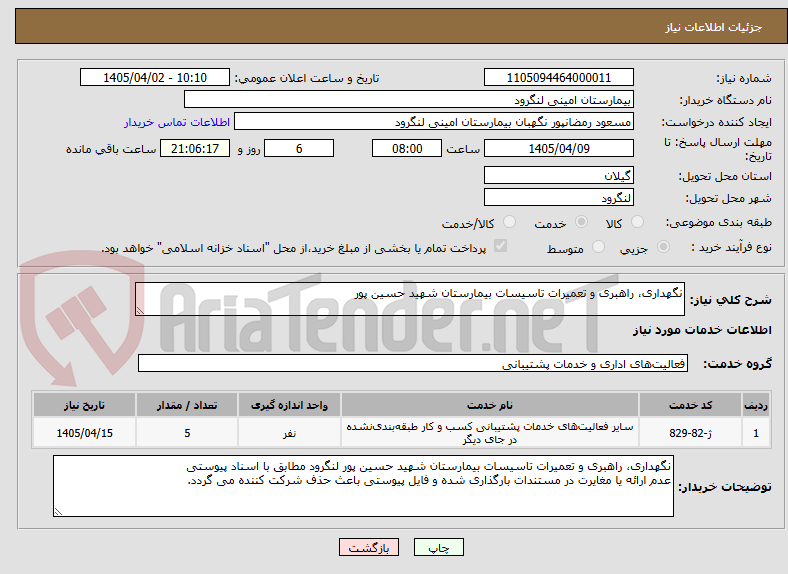This screenshot has width=788, height=574.
Task: Click the quantity cell showing 5
Action: click(x=187, y=433)
